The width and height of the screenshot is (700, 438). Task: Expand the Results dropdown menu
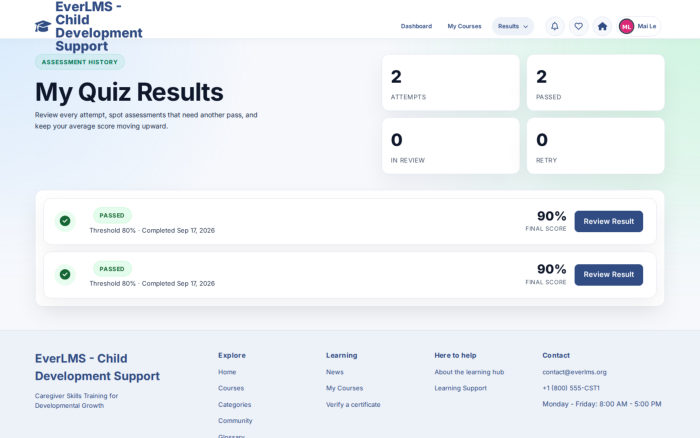(x=513, y=26)
